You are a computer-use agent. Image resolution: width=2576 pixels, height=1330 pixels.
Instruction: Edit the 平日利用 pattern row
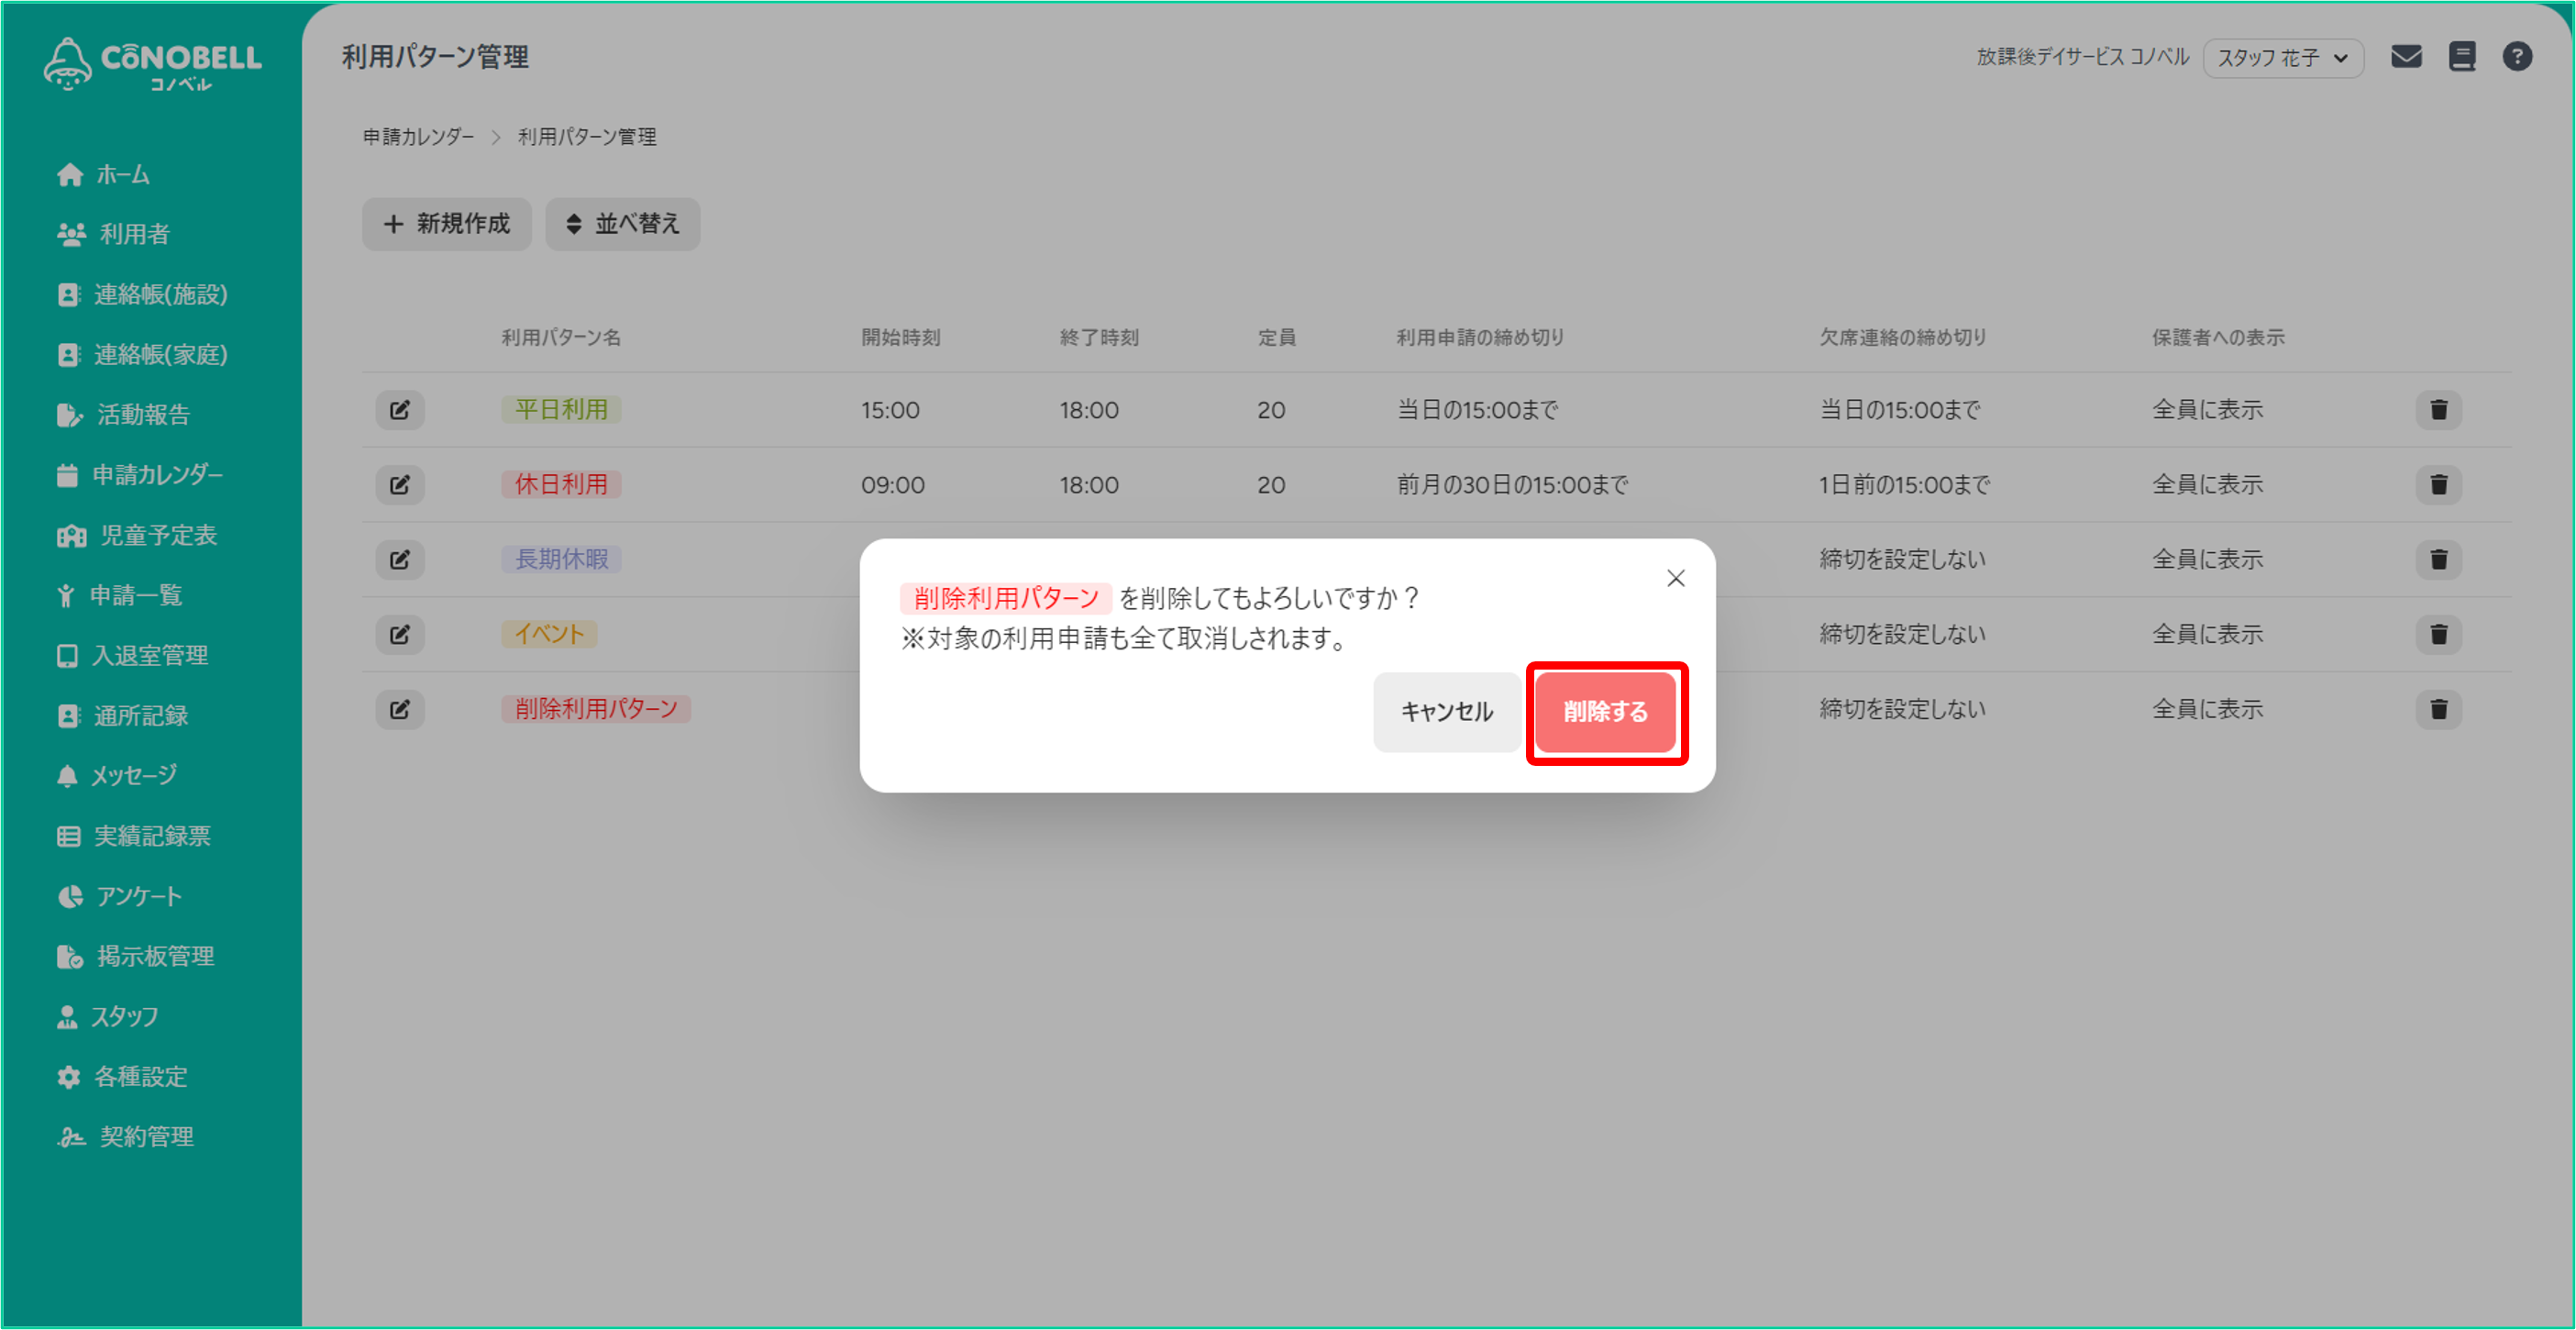[x=400, y=410]
